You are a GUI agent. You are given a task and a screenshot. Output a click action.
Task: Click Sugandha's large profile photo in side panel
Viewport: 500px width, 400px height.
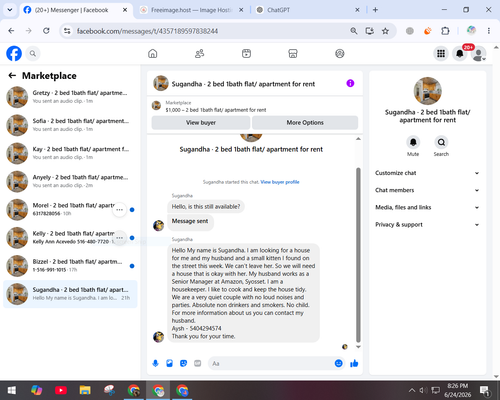point(427,91)
